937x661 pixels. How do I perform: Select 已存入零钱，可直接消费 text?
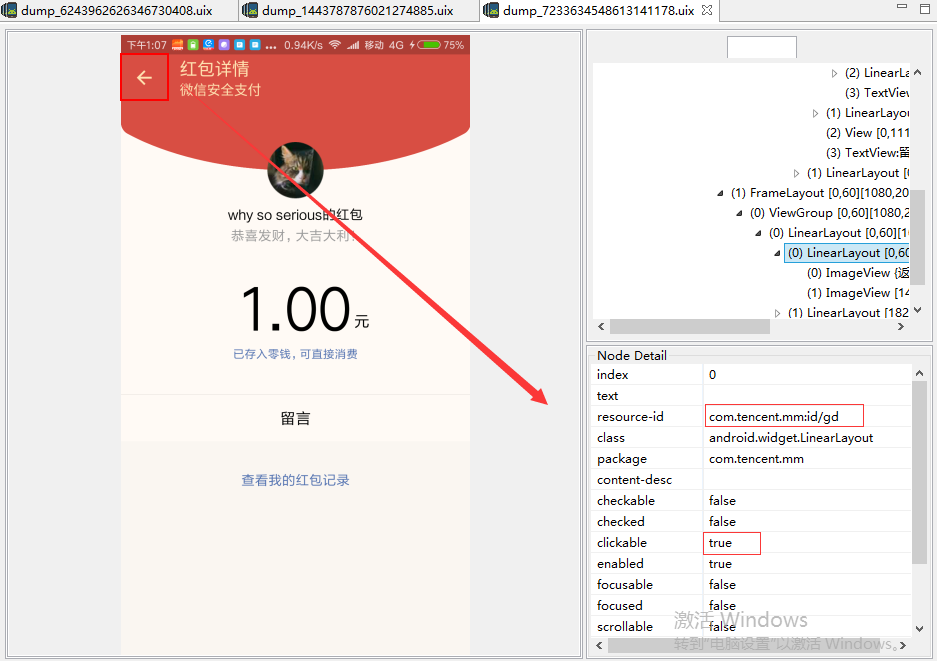click(295, 354)
